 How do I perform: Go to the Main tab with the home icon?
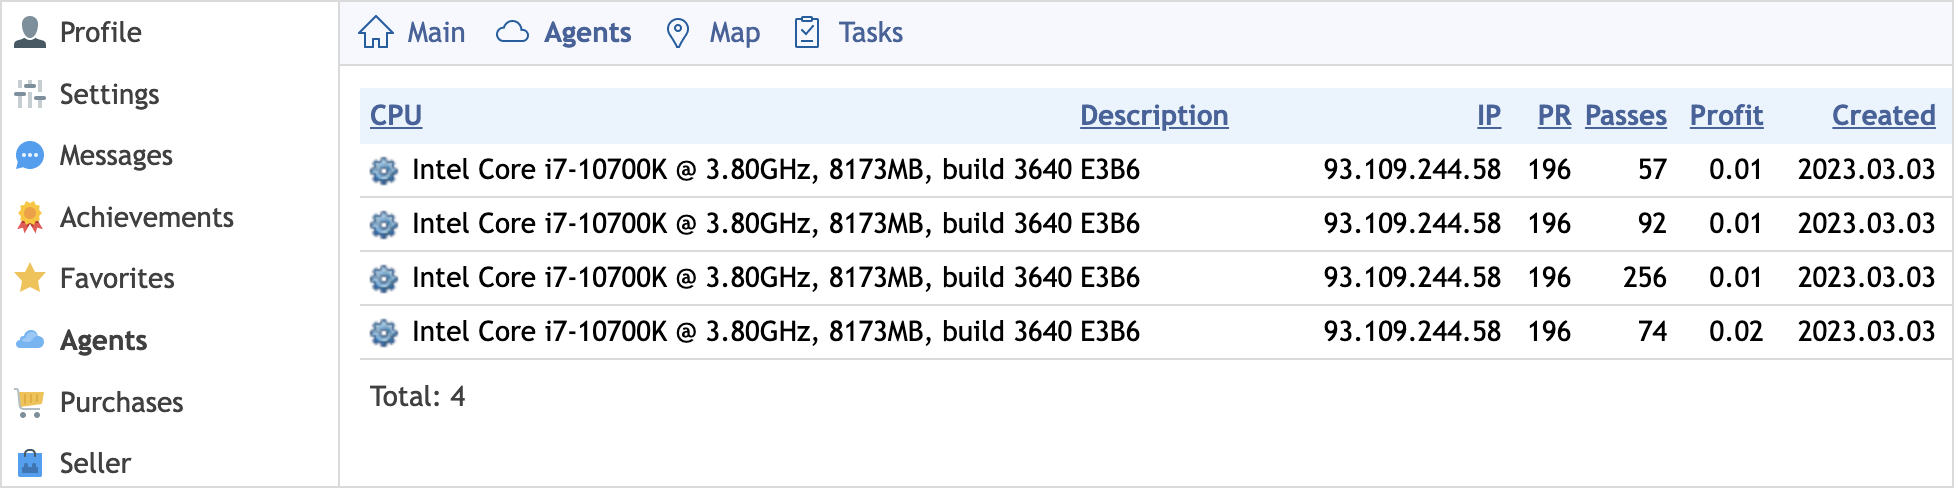tap(412, 32)
